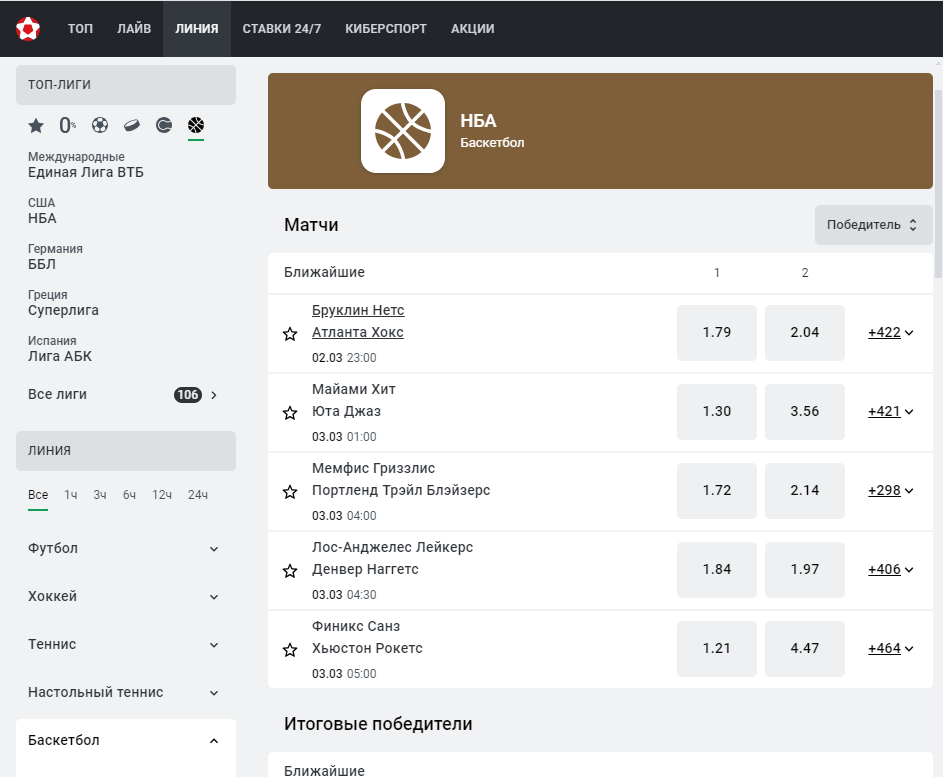Open the Победитель market dropdown

(873, 225)
